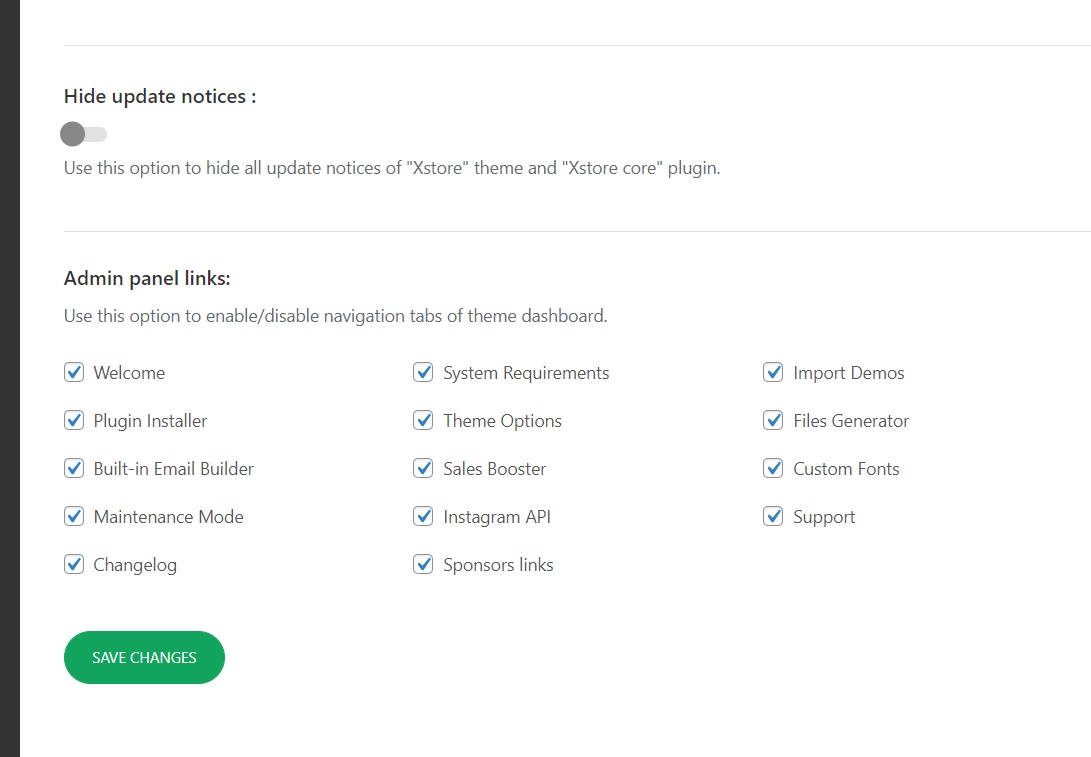
Task: Click the Save Changes button
Action: [x=144, y=658]
